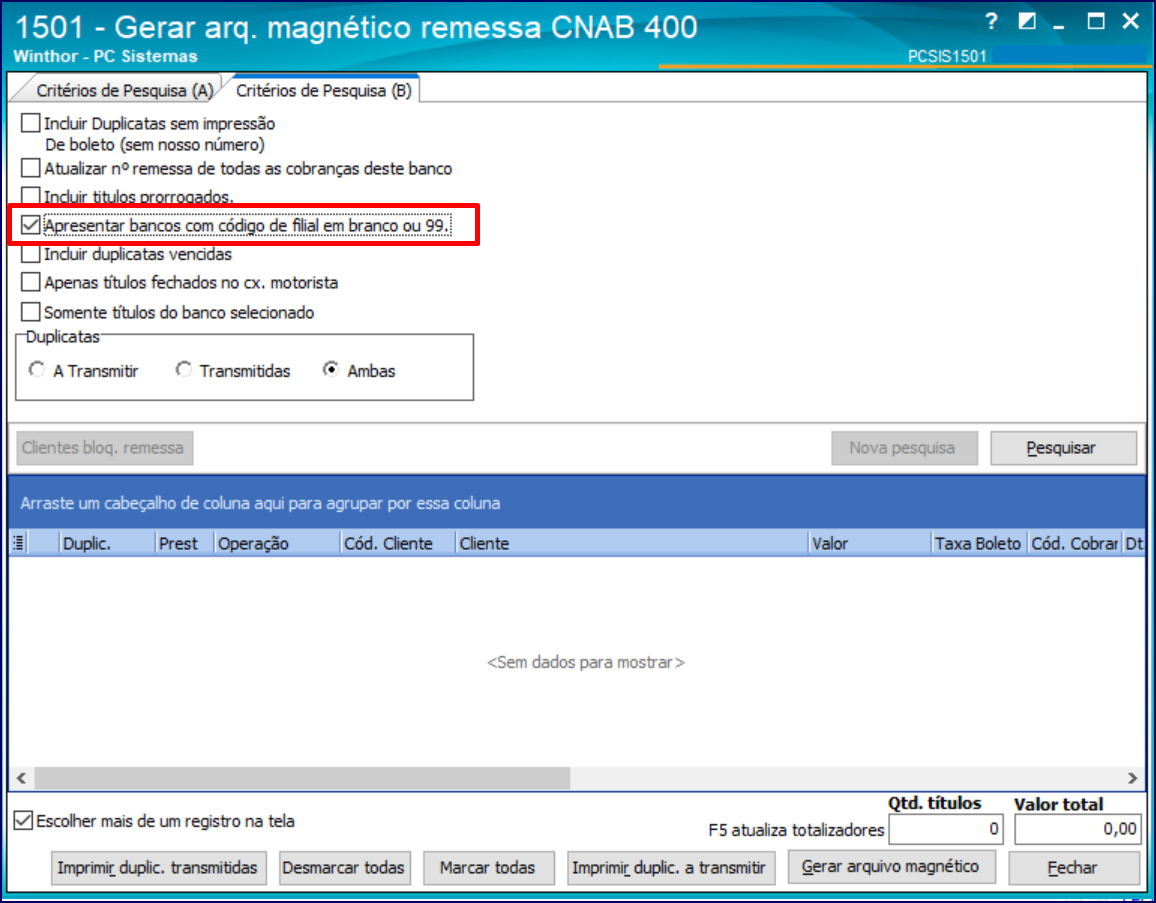Click horizontal scrollbar left arrow
Viewport: 1156px width, 903px height.
(x=21, y=778)
